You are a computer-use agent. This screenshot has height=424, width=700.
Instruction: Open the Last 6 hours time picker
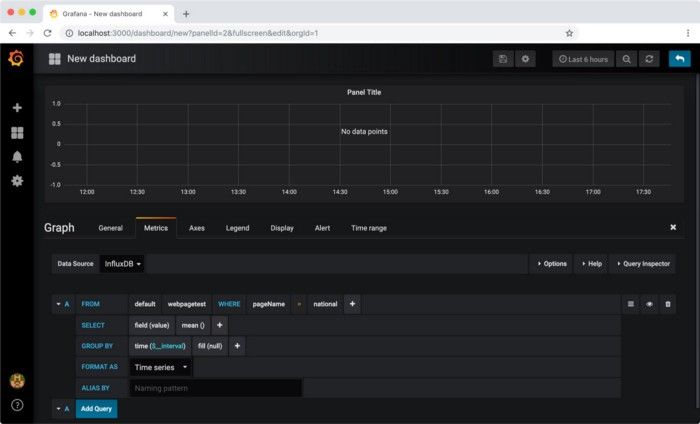pyautogui.click(x=583, y=59)
